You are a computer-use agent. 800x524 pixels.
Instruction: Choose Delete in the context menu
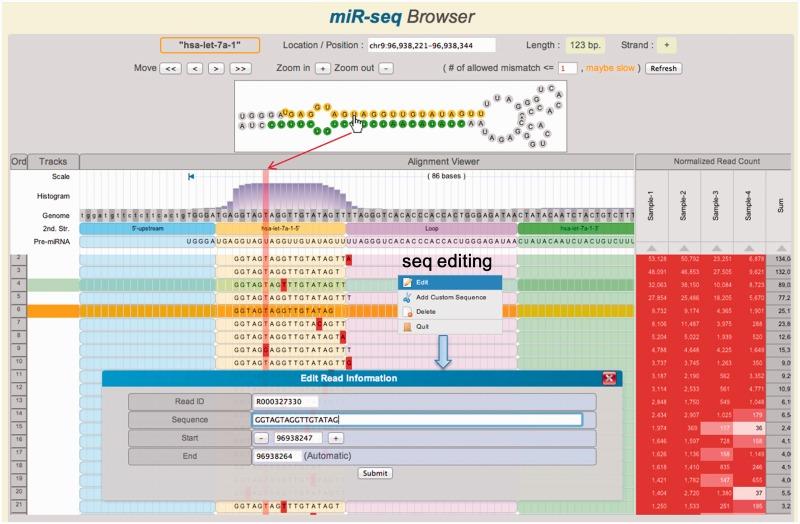(x=450, y=312)
